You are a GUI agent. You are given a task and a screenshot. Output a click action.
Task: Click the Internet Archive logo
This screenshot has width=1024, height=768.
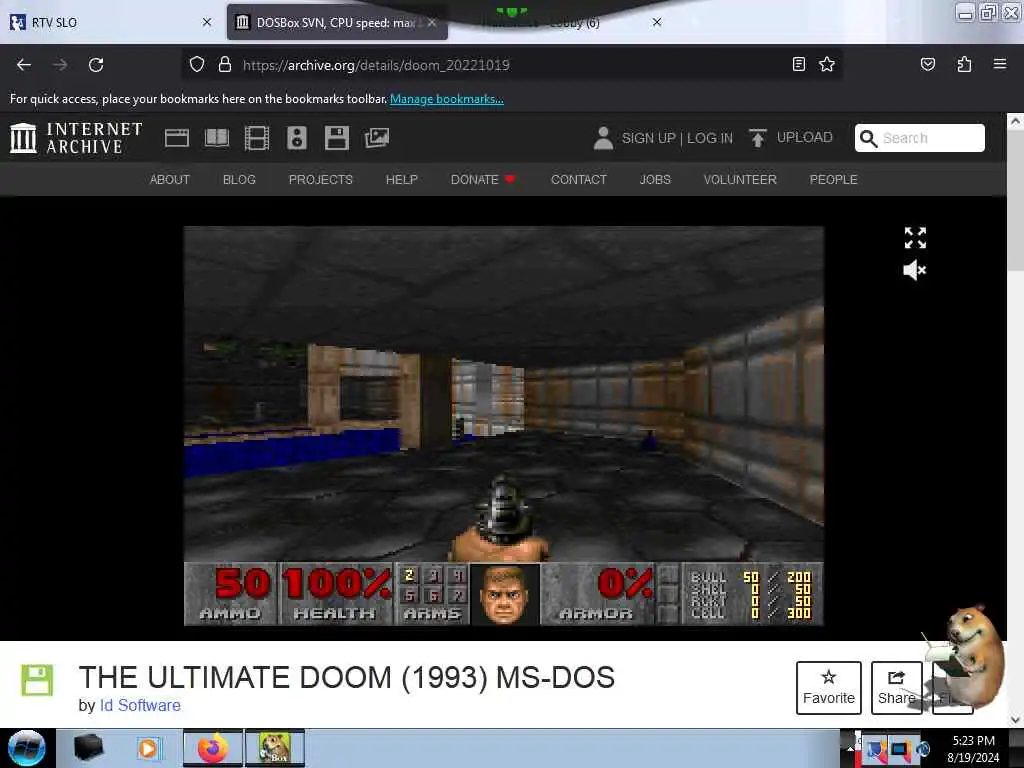[76, 138]
